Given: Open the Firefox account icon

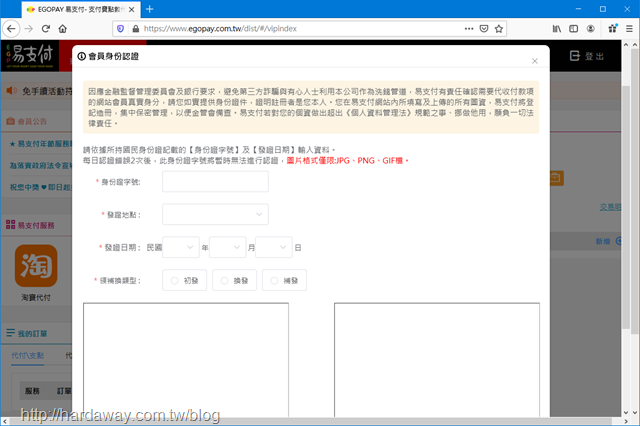Looking at the screenshot, I should [x=591, y=29].
